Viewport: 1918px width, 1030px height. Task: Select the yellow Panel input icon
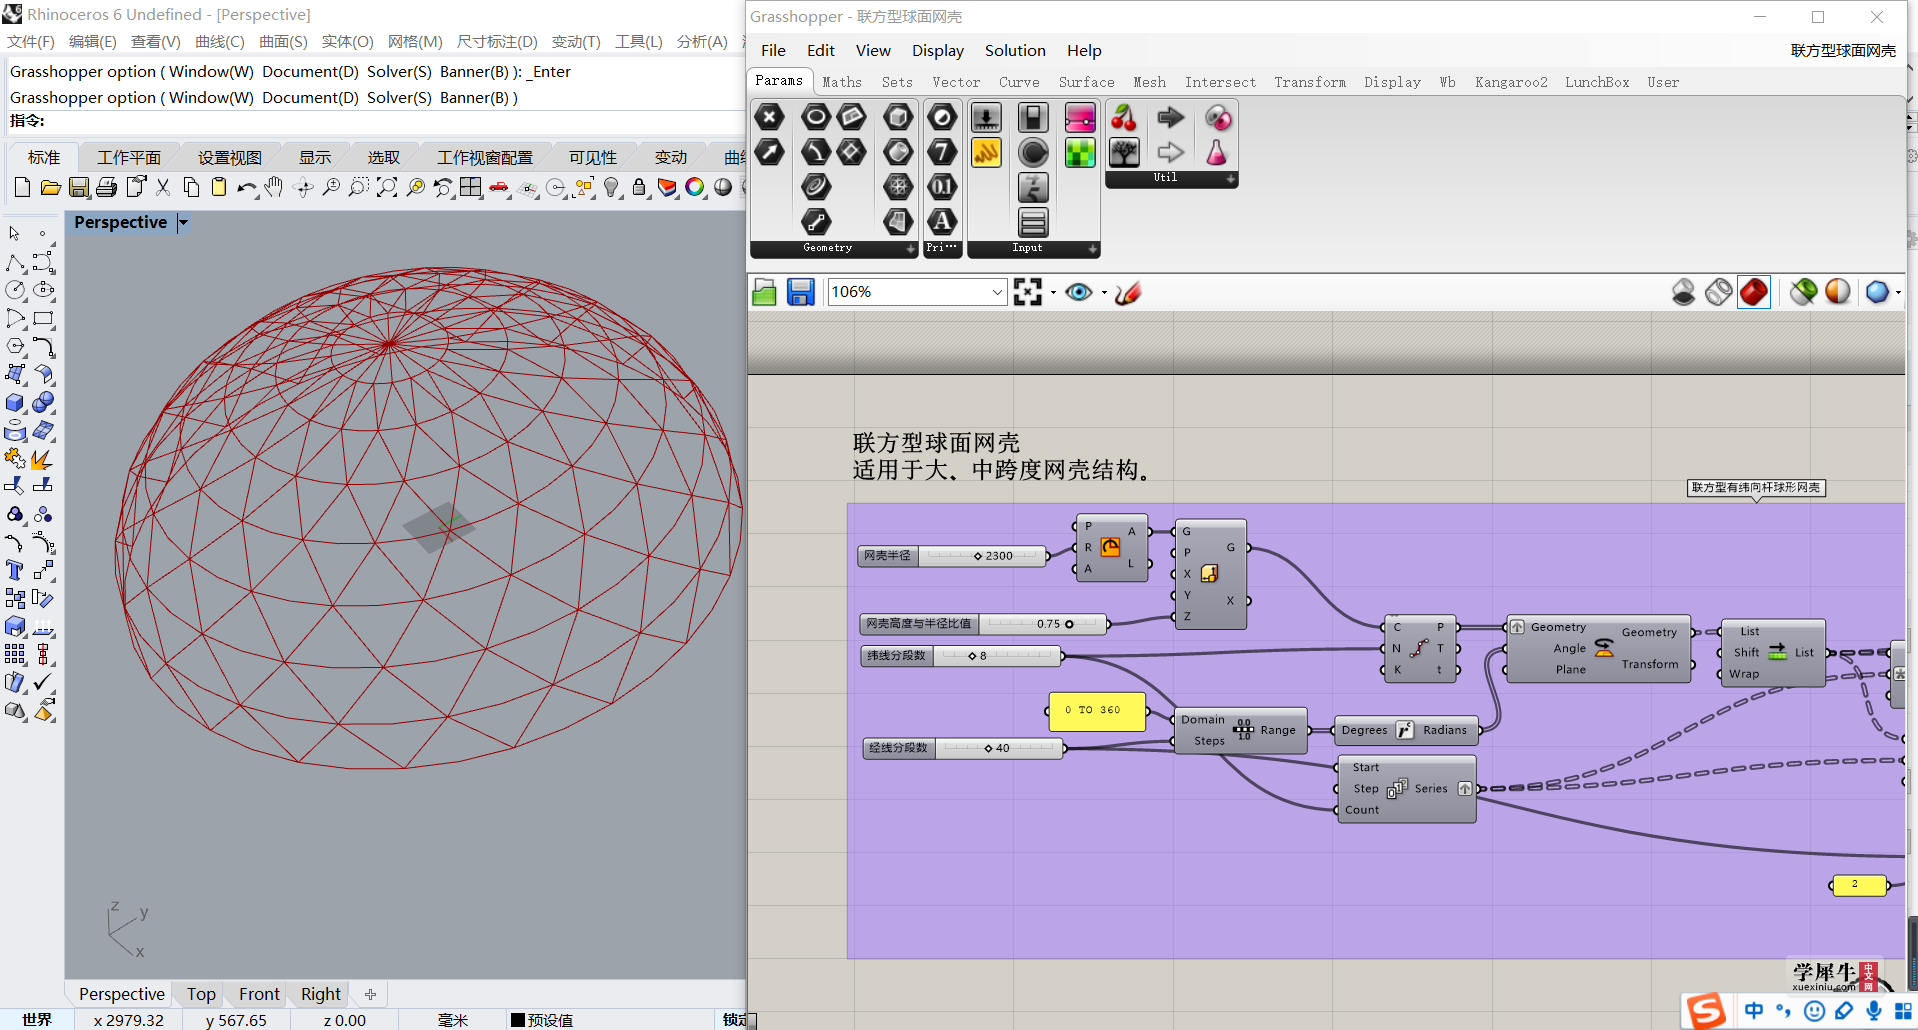(986, 152)
